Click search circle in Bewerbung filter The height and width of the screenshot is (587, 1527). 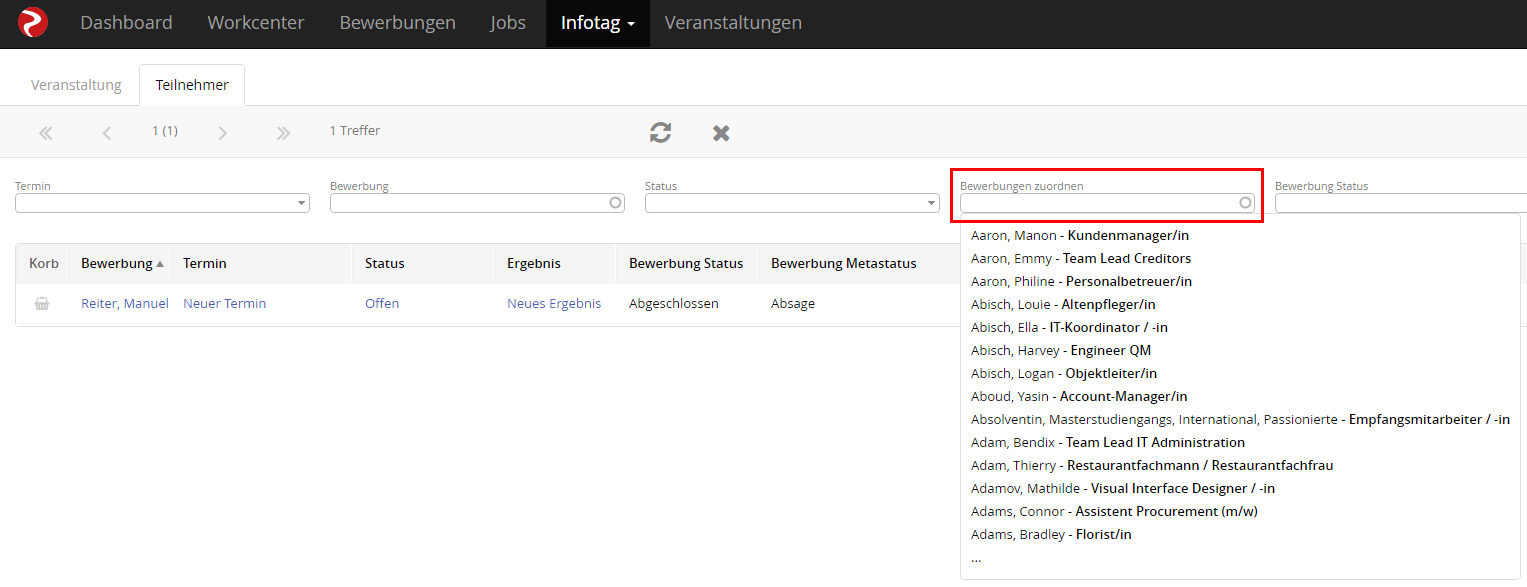point(616,203)
